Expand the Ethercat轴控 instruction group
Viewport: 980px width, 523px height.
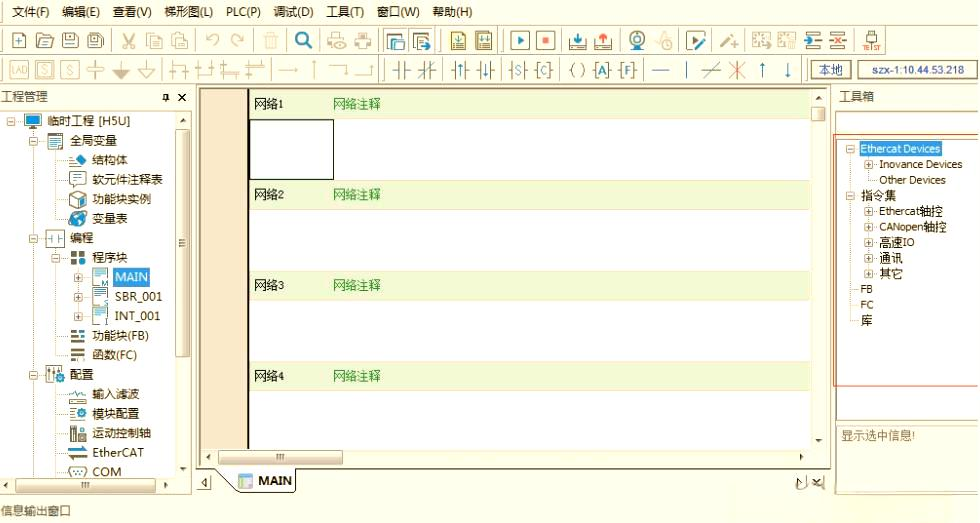868,211
